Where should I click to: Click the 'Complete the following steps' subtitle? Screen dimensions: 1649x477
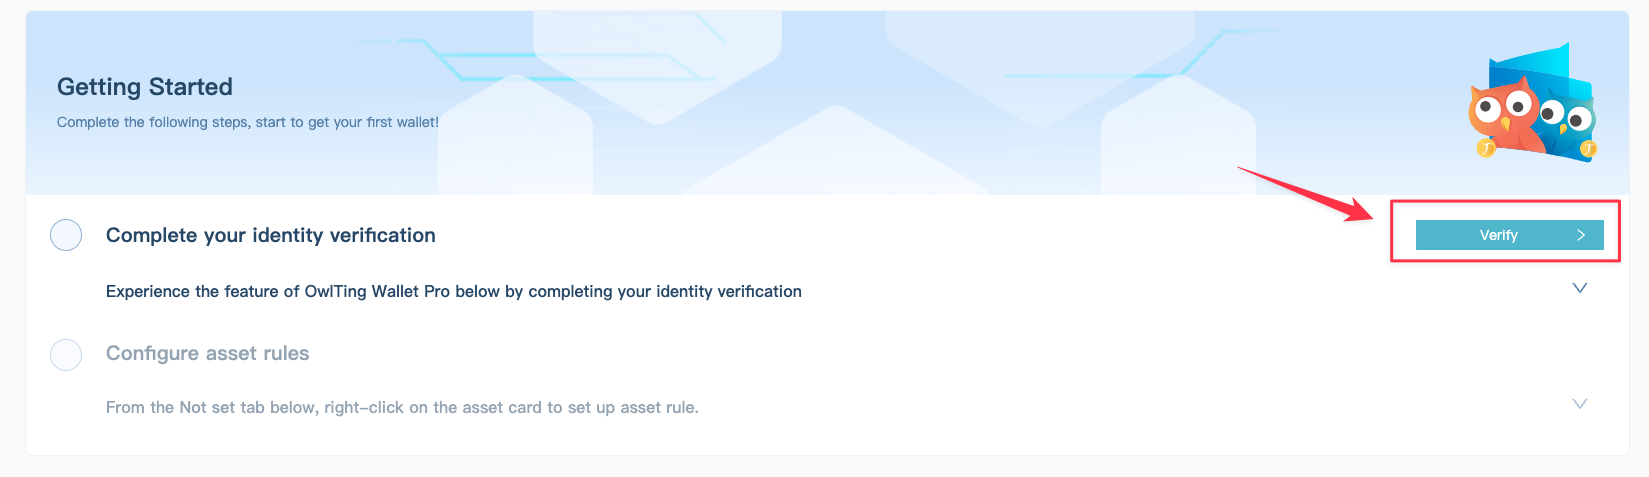coord(247,122)
